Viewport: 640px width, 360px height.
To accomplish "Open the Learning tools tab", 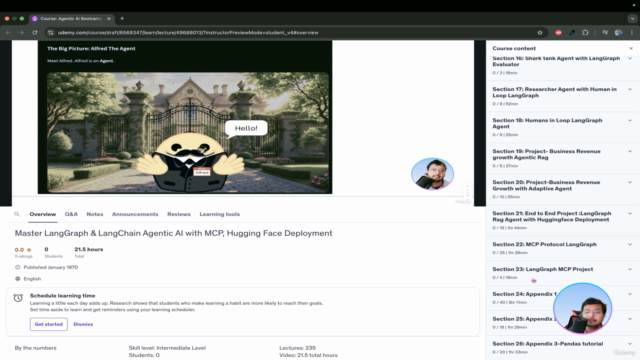I will (220, 214).
